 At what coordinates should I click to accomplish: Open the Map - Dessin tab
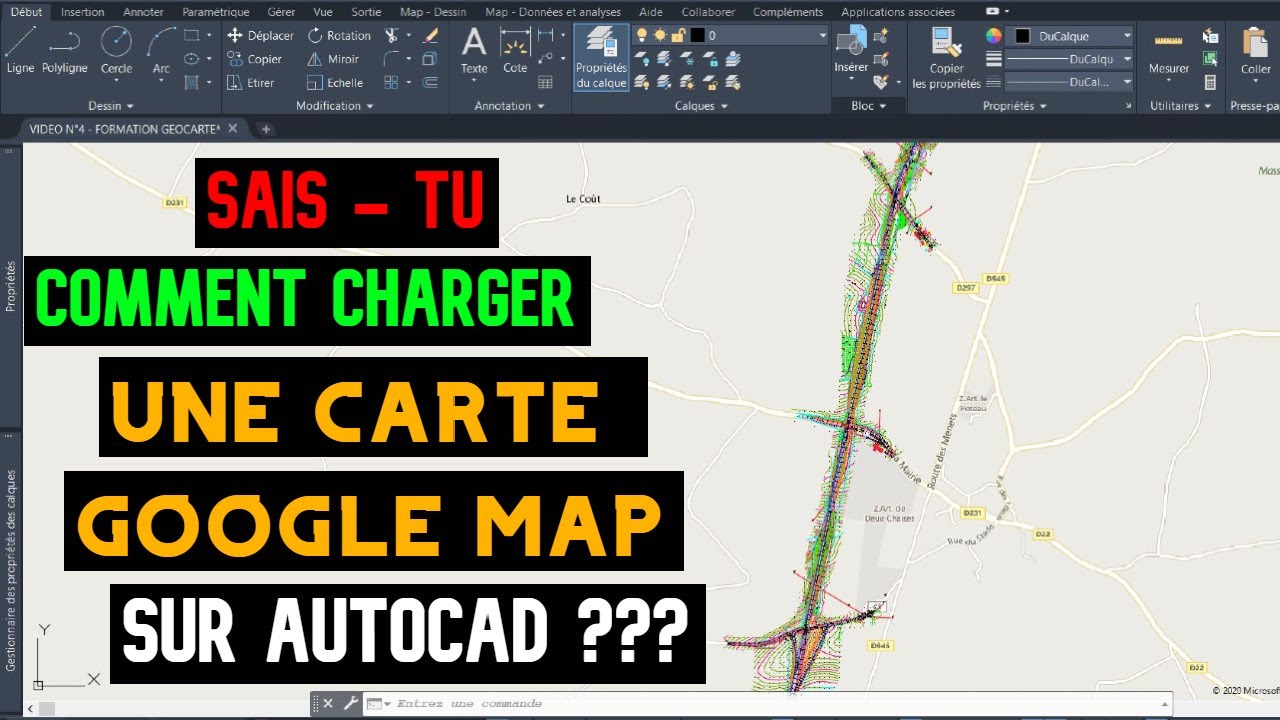(x=433, y=12)
